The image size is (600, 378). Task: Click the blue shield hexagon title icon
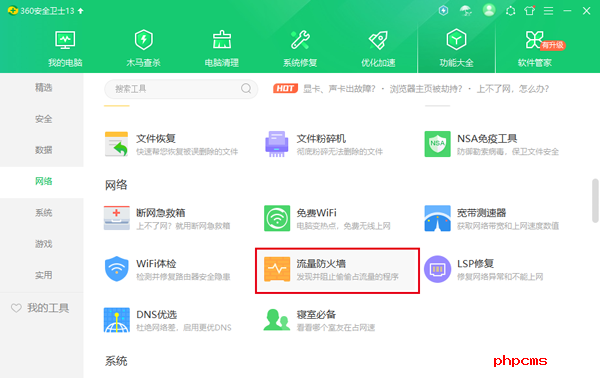(443, 10)
